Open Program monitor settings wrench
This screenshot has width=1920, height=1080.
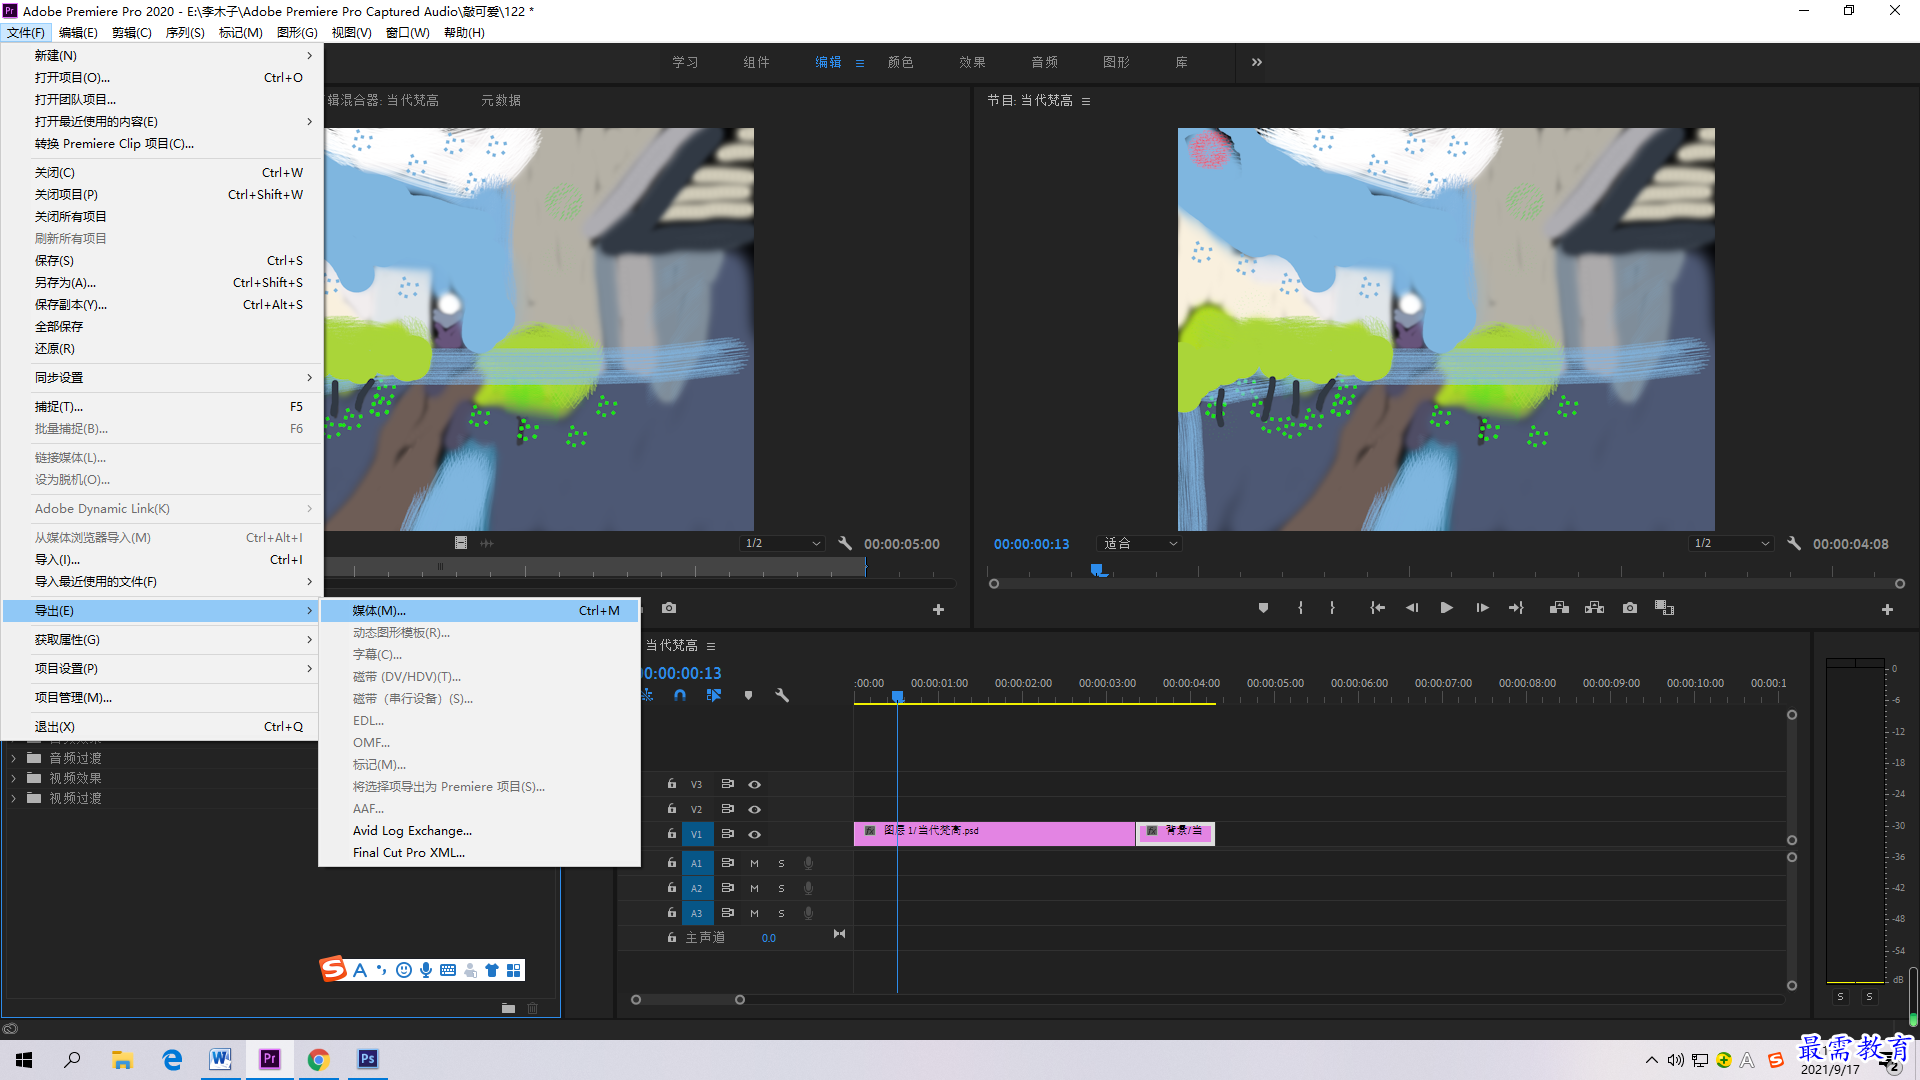1794,544
